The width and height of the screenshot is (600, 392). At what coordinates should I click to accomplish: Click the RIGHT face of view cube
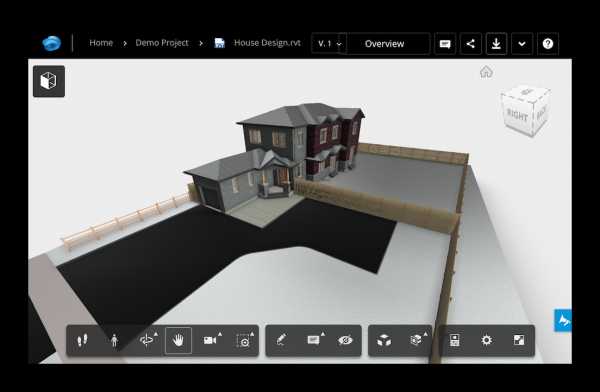point(517,114)
